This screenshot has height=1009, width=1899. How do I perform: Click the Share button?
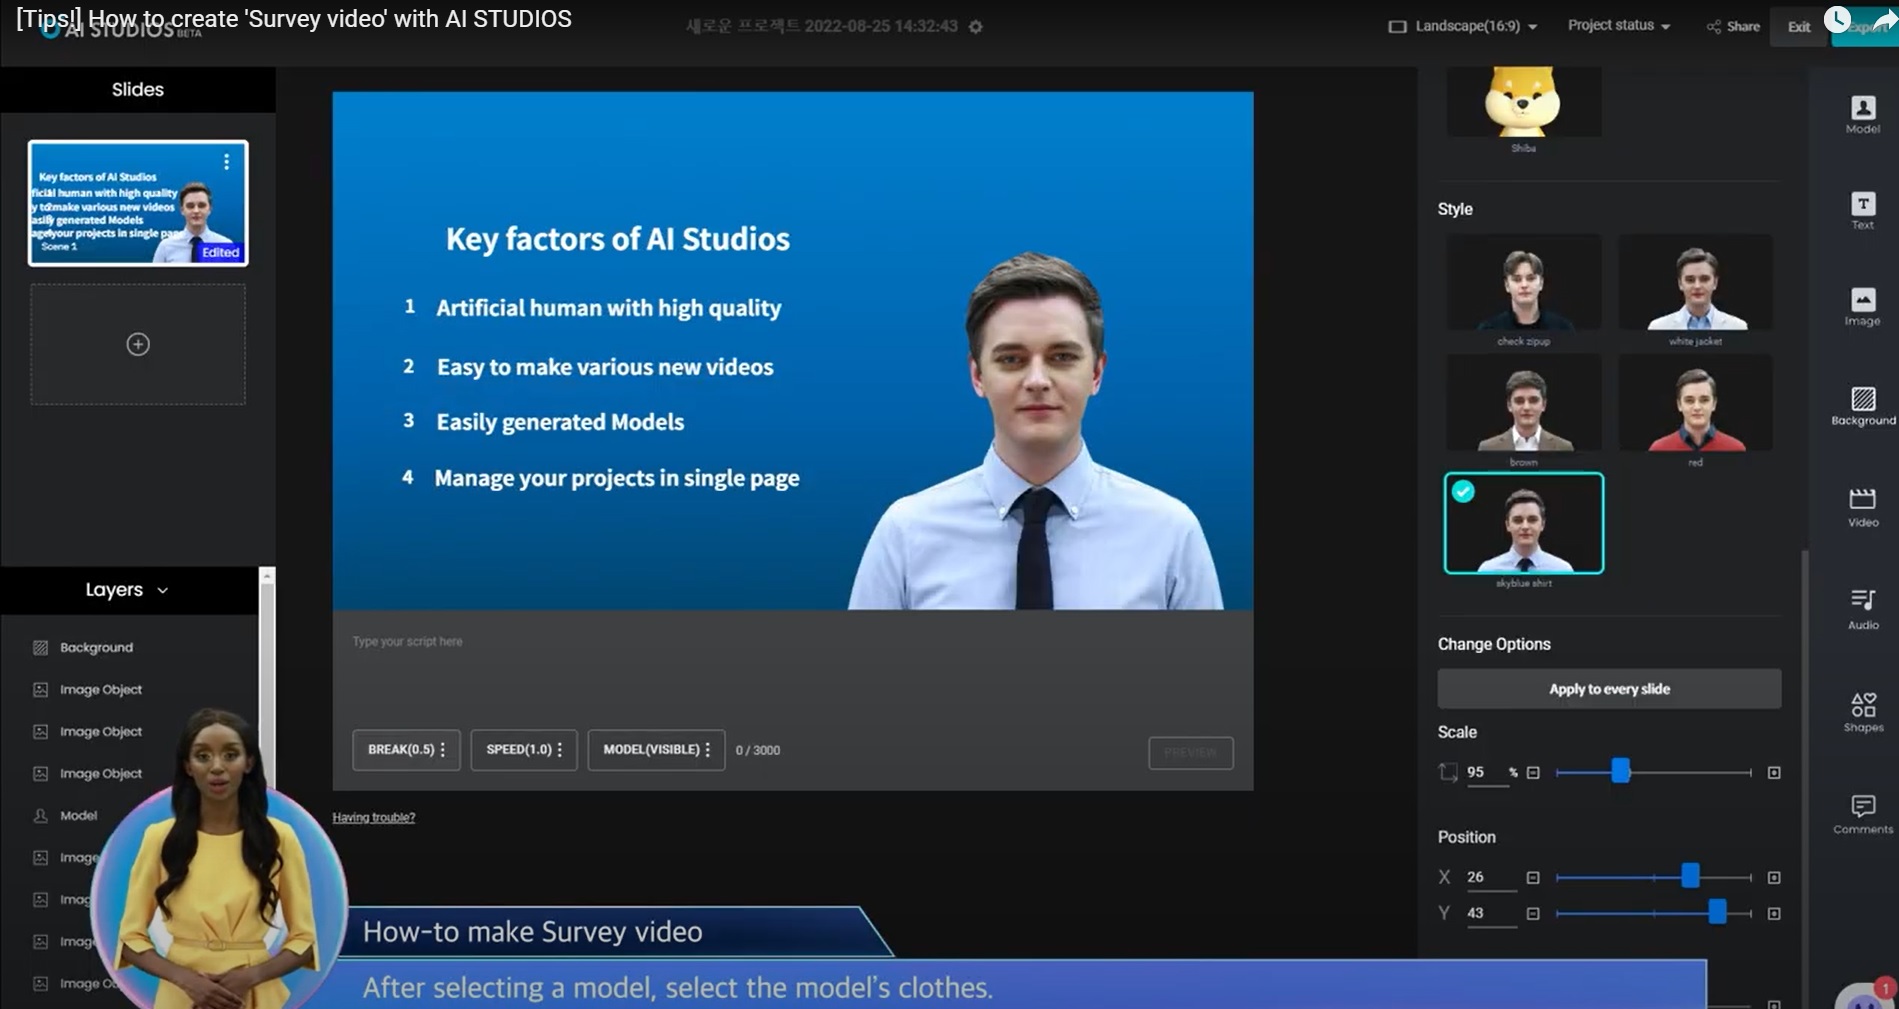click(x=1733, y=26)
